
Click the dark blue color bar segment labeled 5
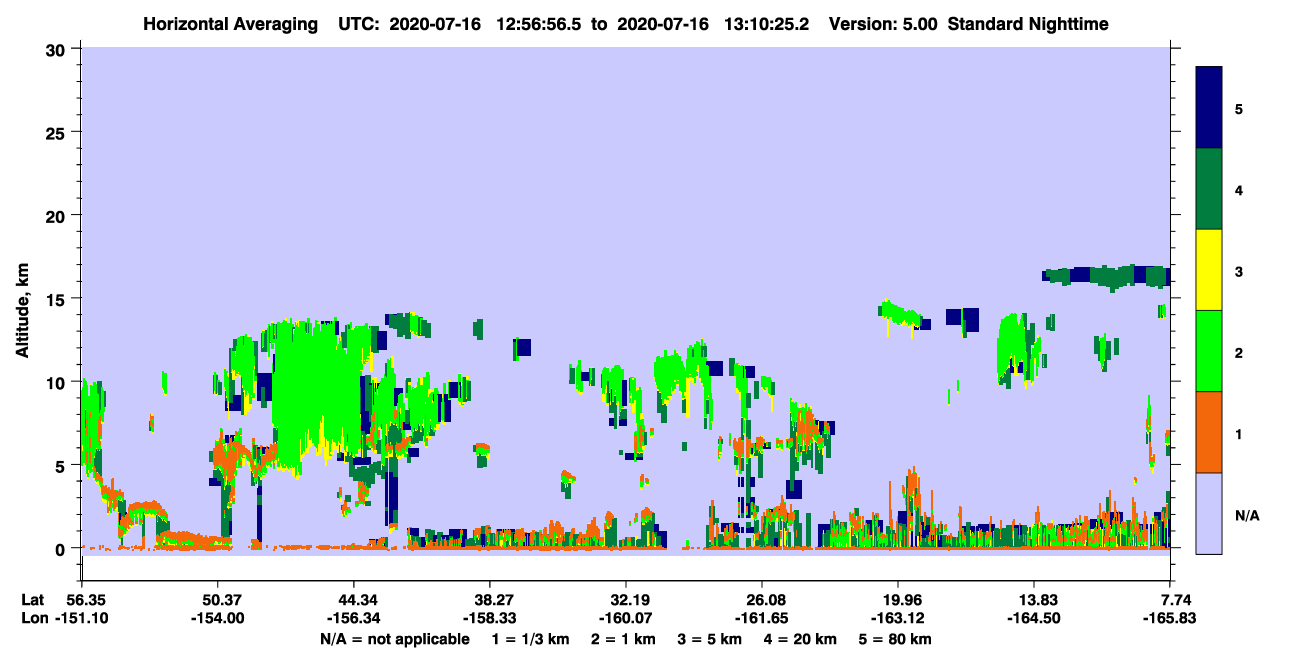tap(1209, 108)
